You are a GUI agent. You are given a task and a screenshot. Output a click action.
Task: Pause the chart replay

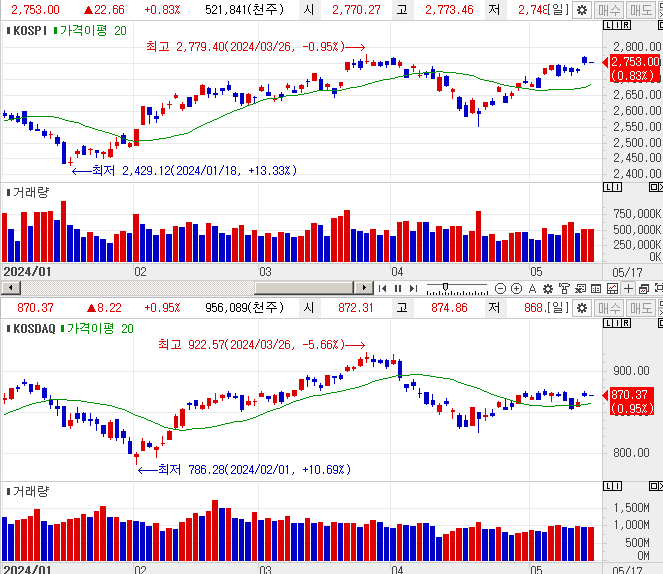398,288
